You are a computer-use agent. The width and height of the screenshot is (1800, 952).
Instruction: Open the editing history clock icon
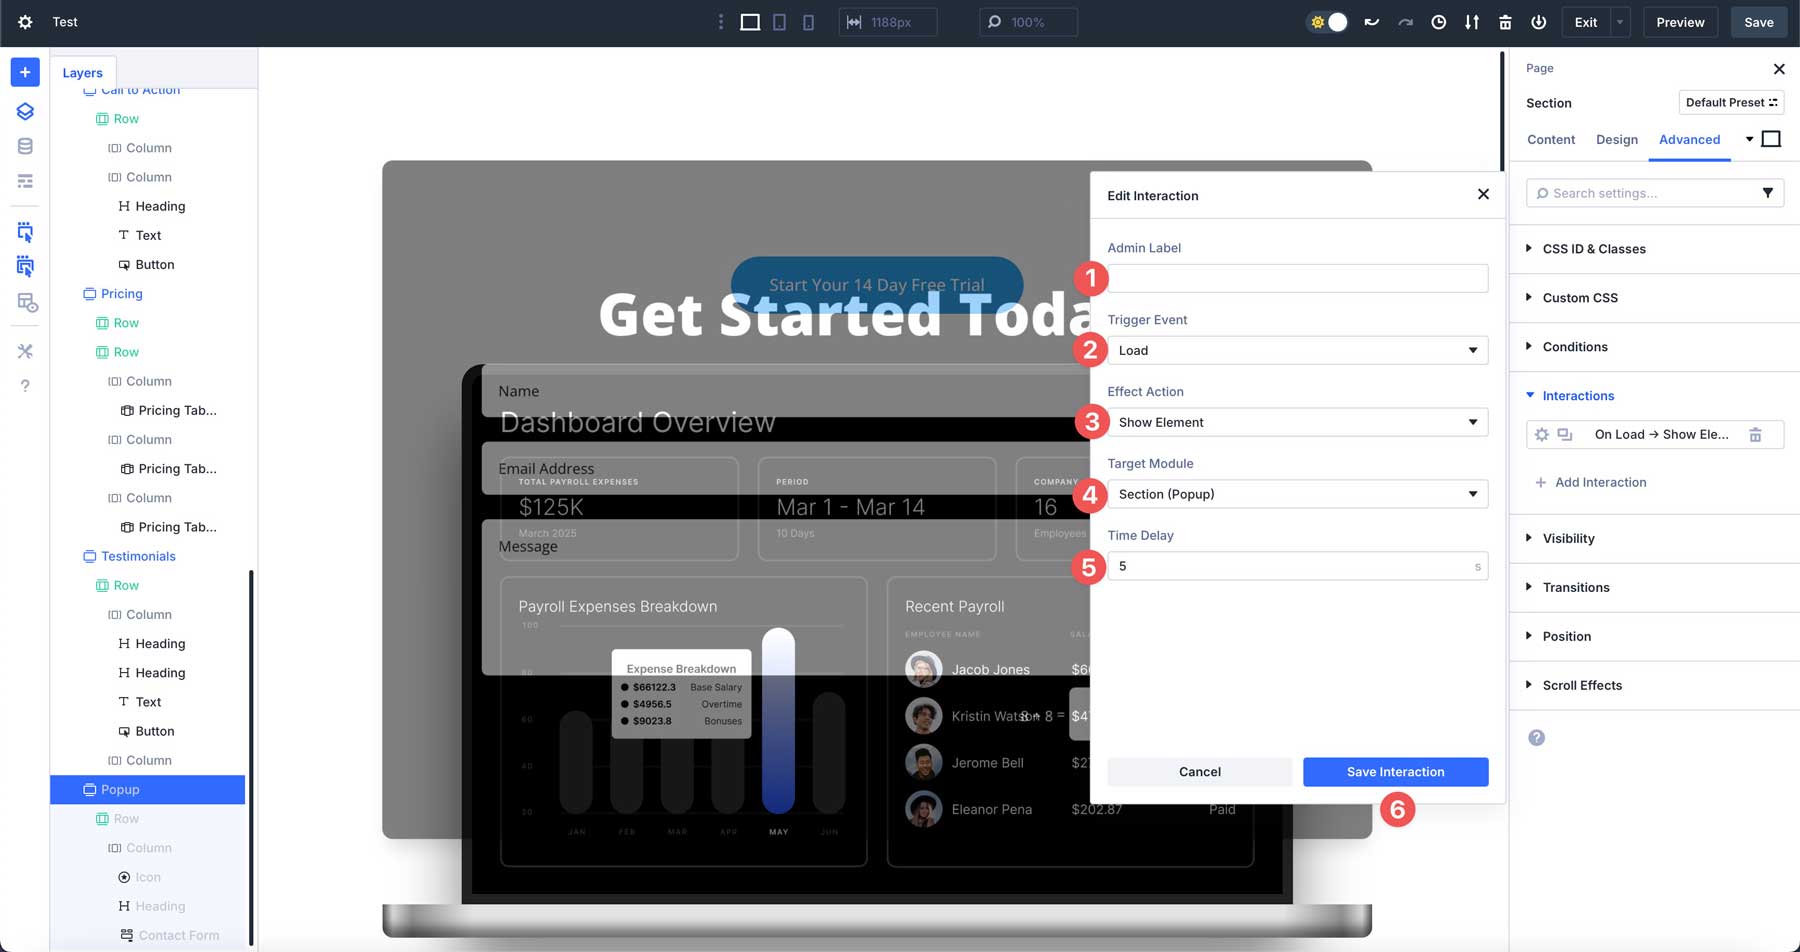(x=1438, y=21)
